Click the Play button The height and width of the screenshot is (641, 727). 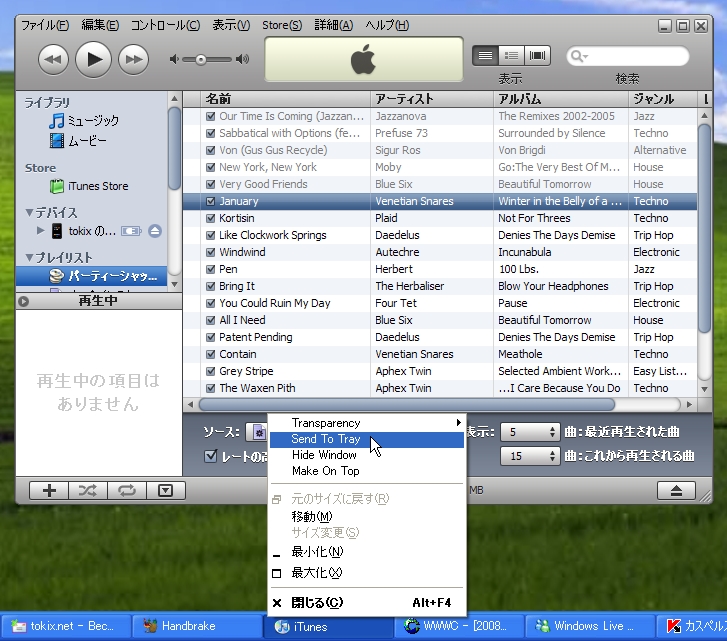point(93,59)
